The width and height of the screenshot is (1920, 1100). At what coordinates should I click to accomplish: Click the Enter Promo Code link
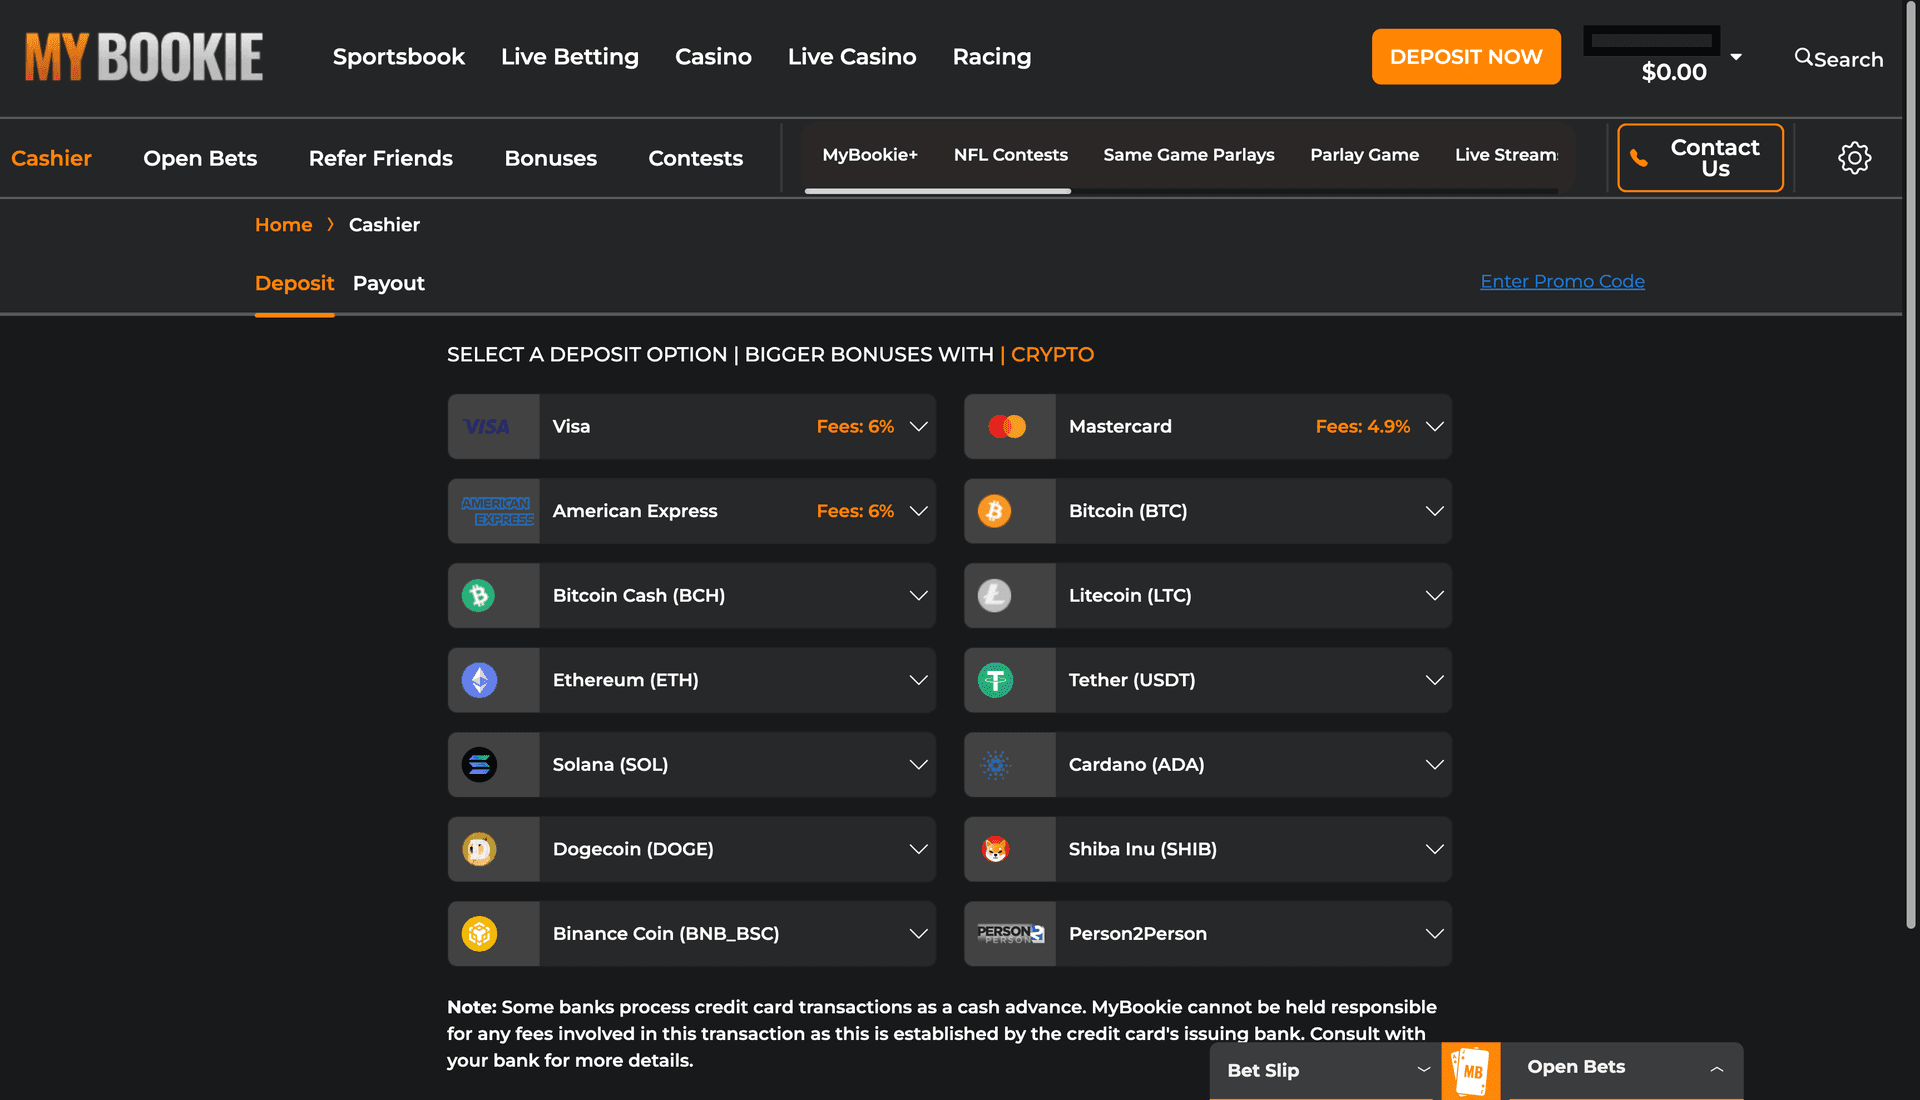click(x=1562, y=281)
